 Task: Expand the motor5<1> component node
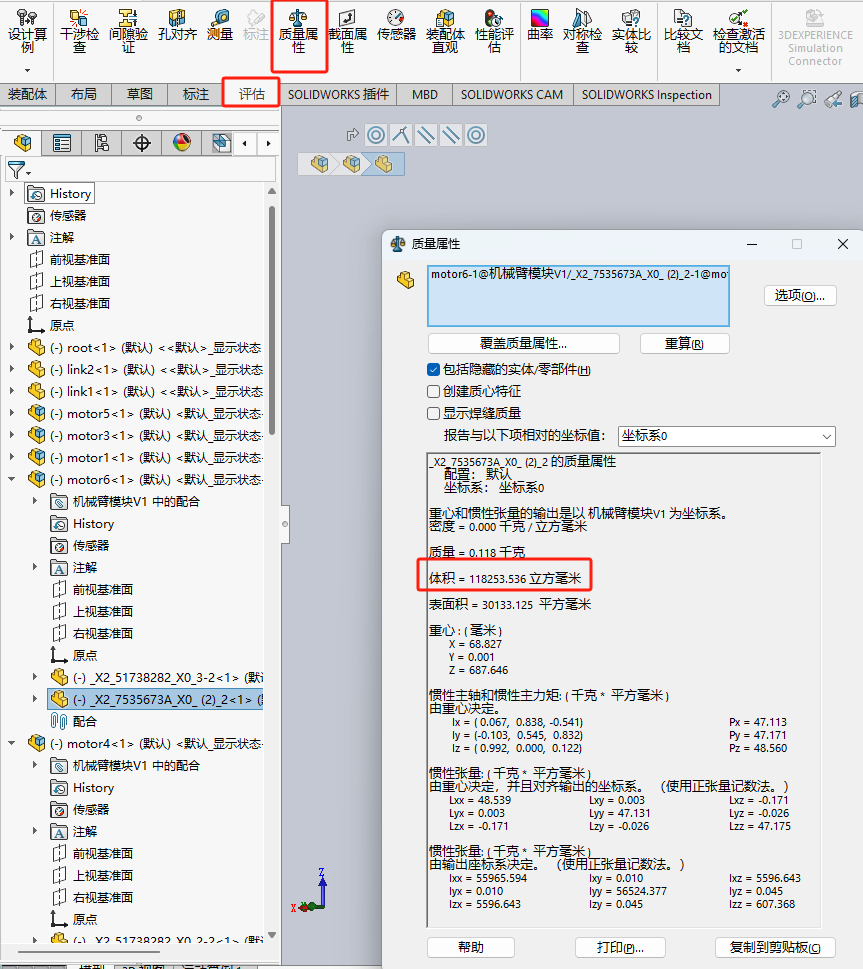[12, 413]
